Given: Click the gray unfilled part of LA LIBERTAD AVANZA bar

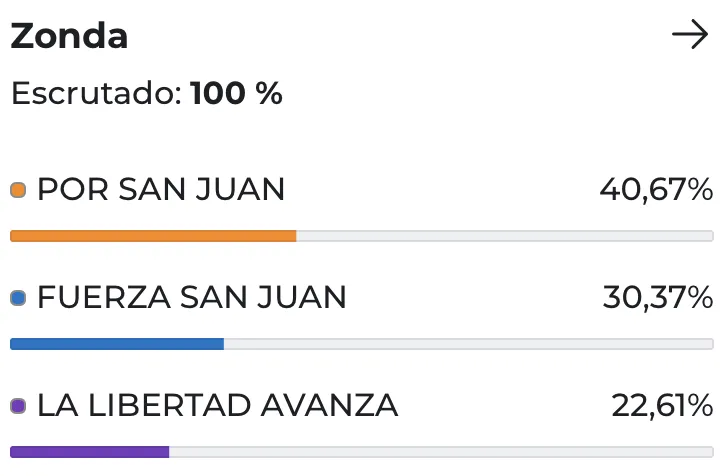Looking at the screenshot, I should (441, 452).
